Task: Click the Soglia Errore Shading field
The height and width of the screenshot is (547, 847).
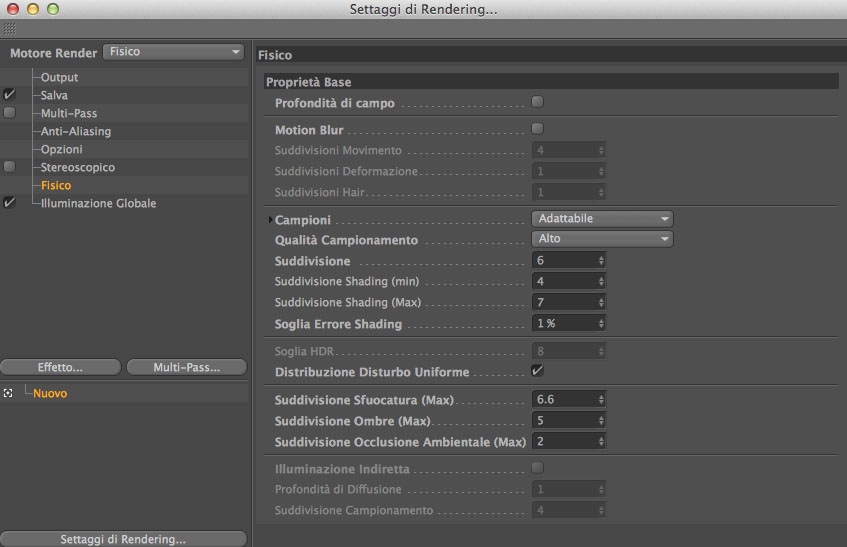Action: coord(565,323)
